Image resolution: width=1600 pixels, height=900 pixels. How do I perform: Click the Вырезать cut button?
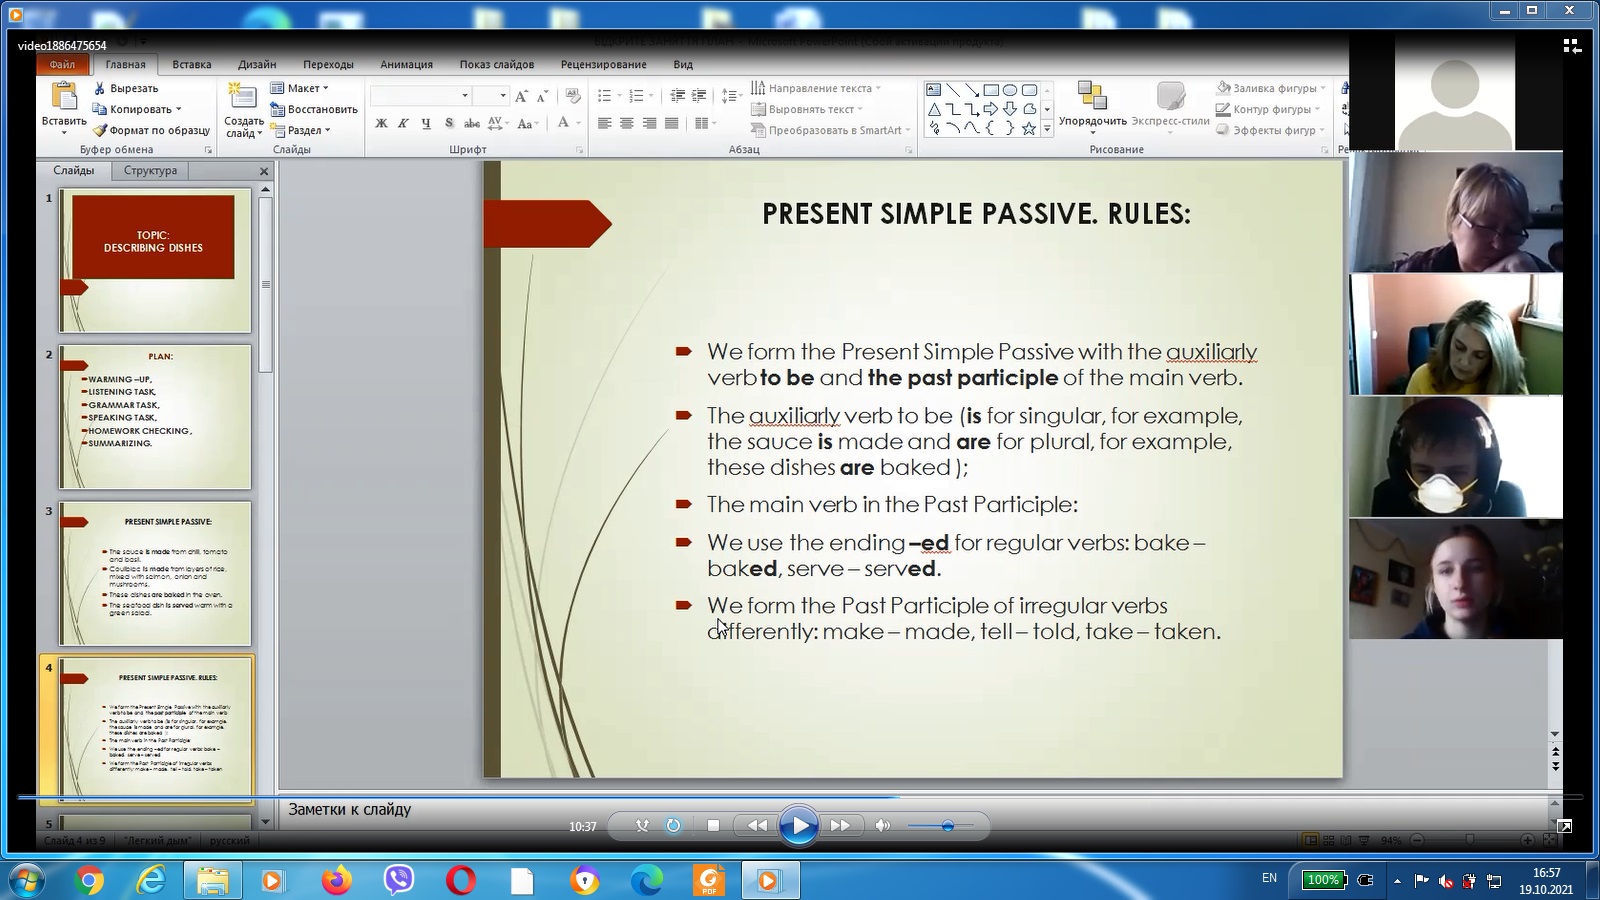tap(125, 88)
